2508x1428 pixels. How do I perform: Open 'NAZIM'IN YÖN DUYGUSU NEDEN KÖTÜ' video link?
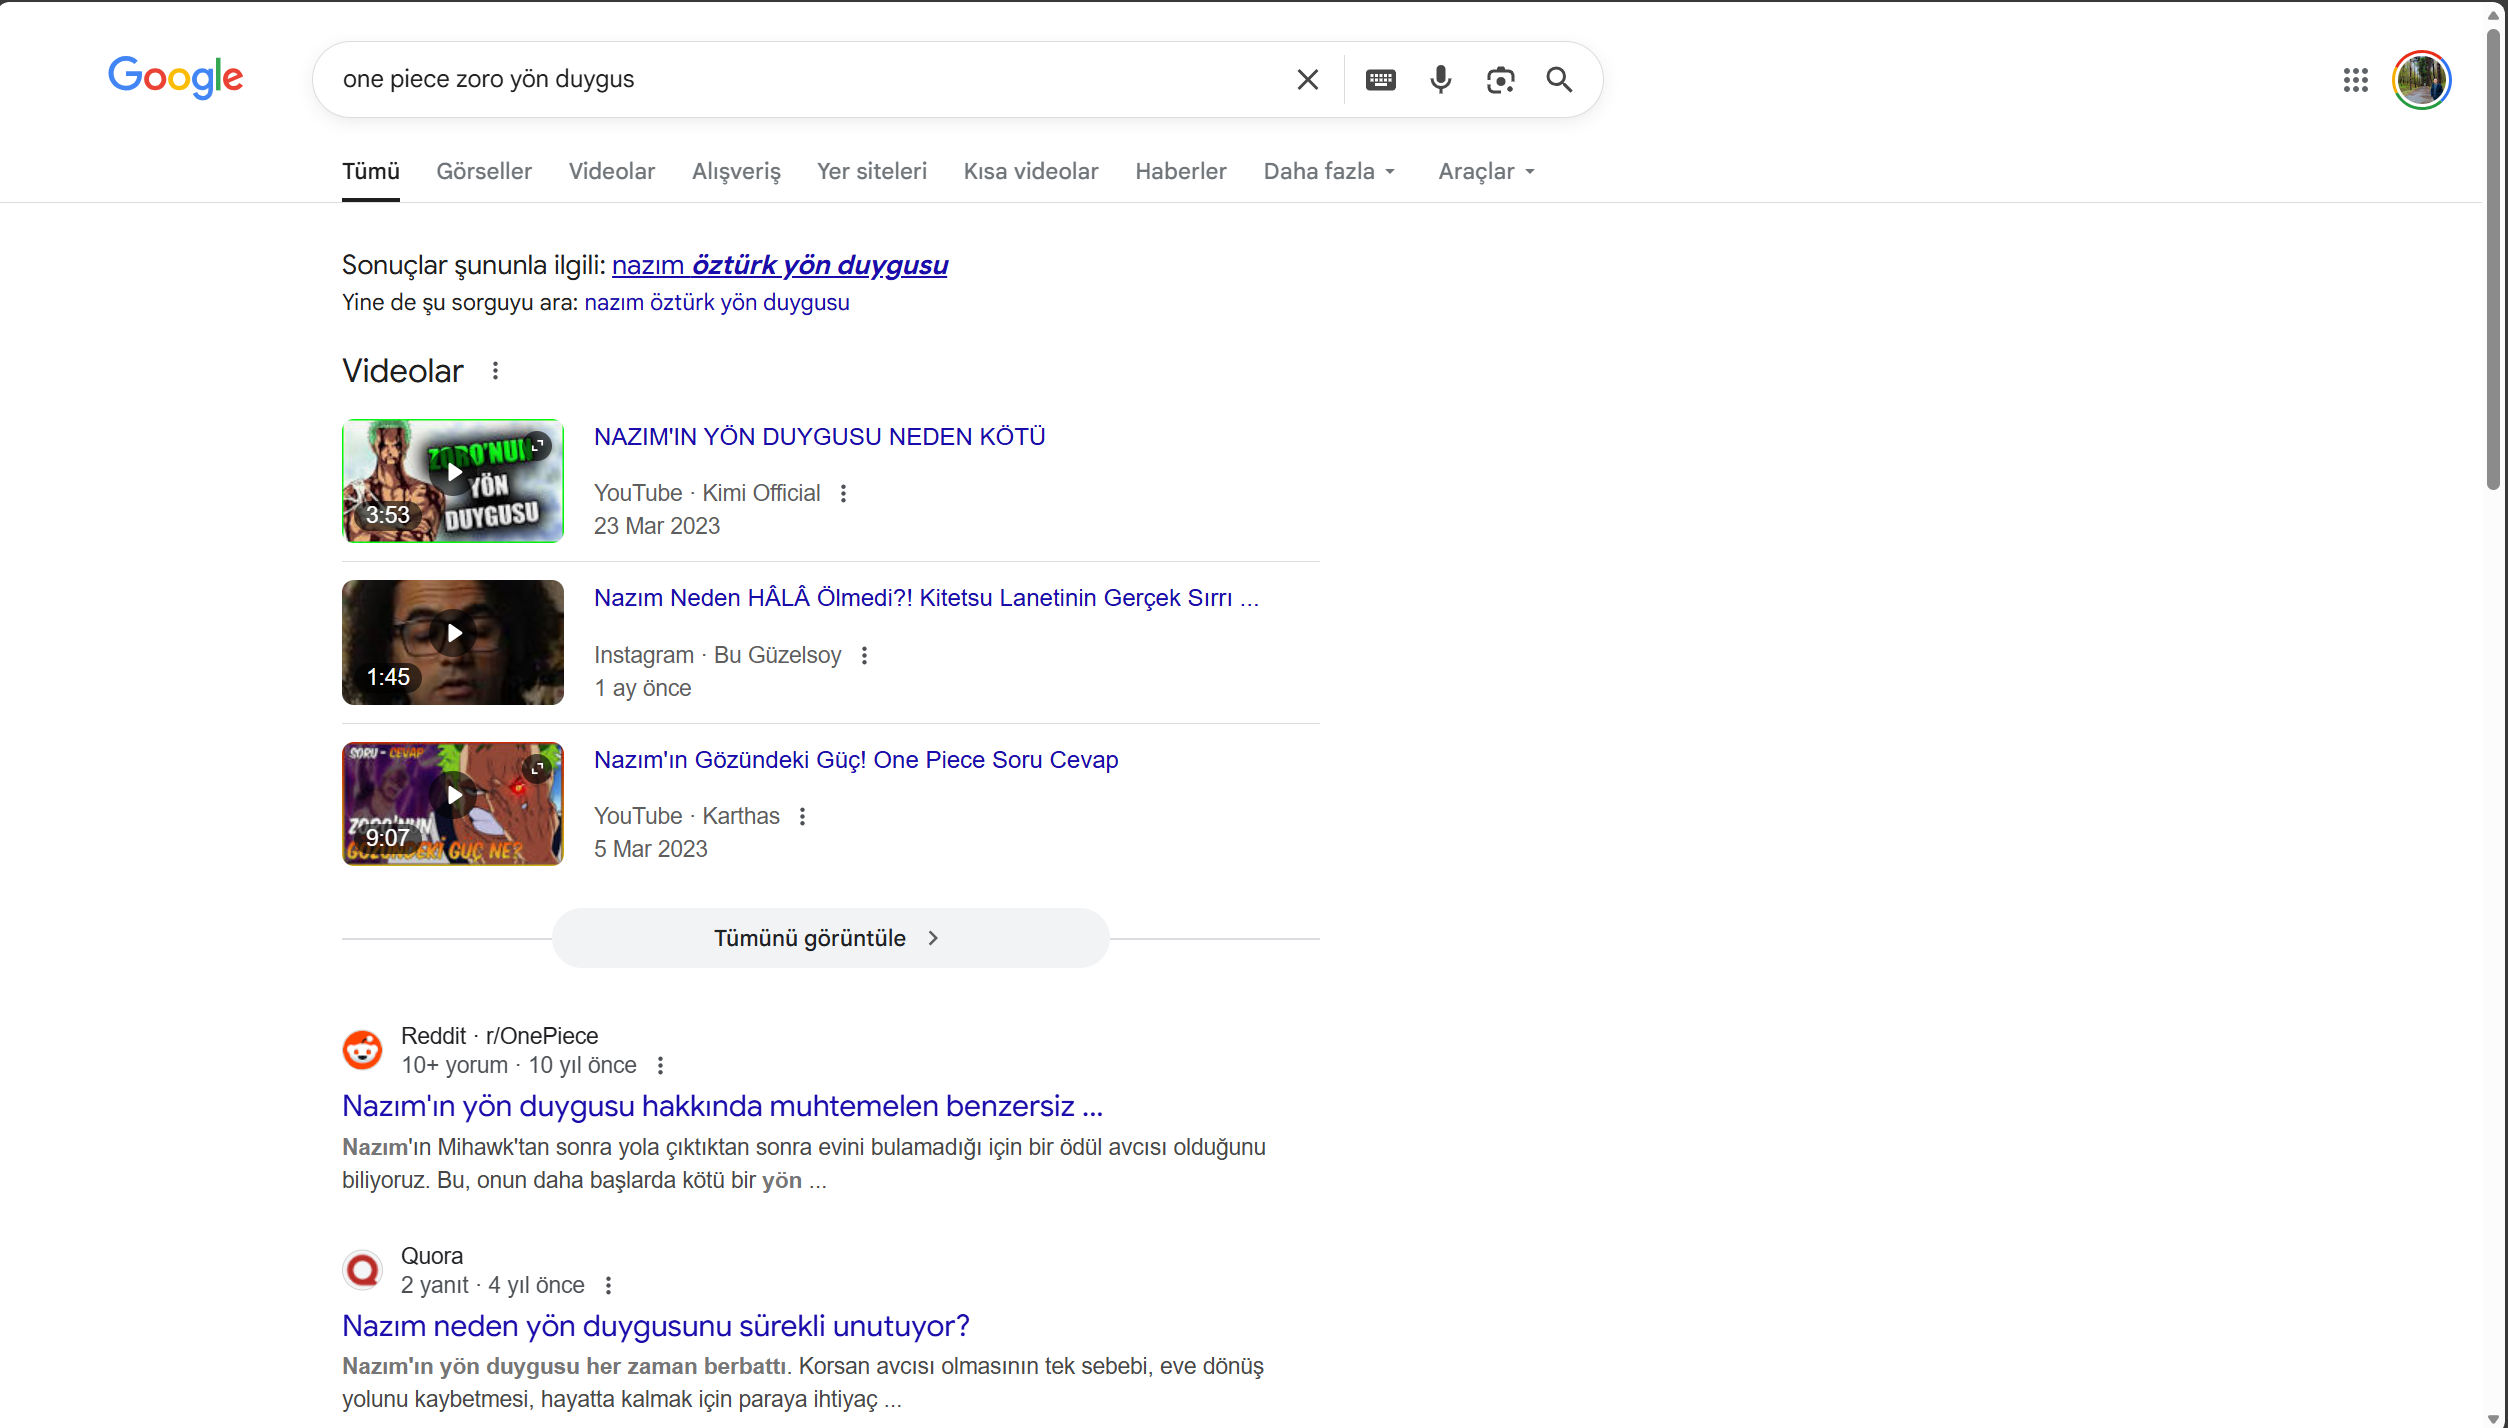820,437
